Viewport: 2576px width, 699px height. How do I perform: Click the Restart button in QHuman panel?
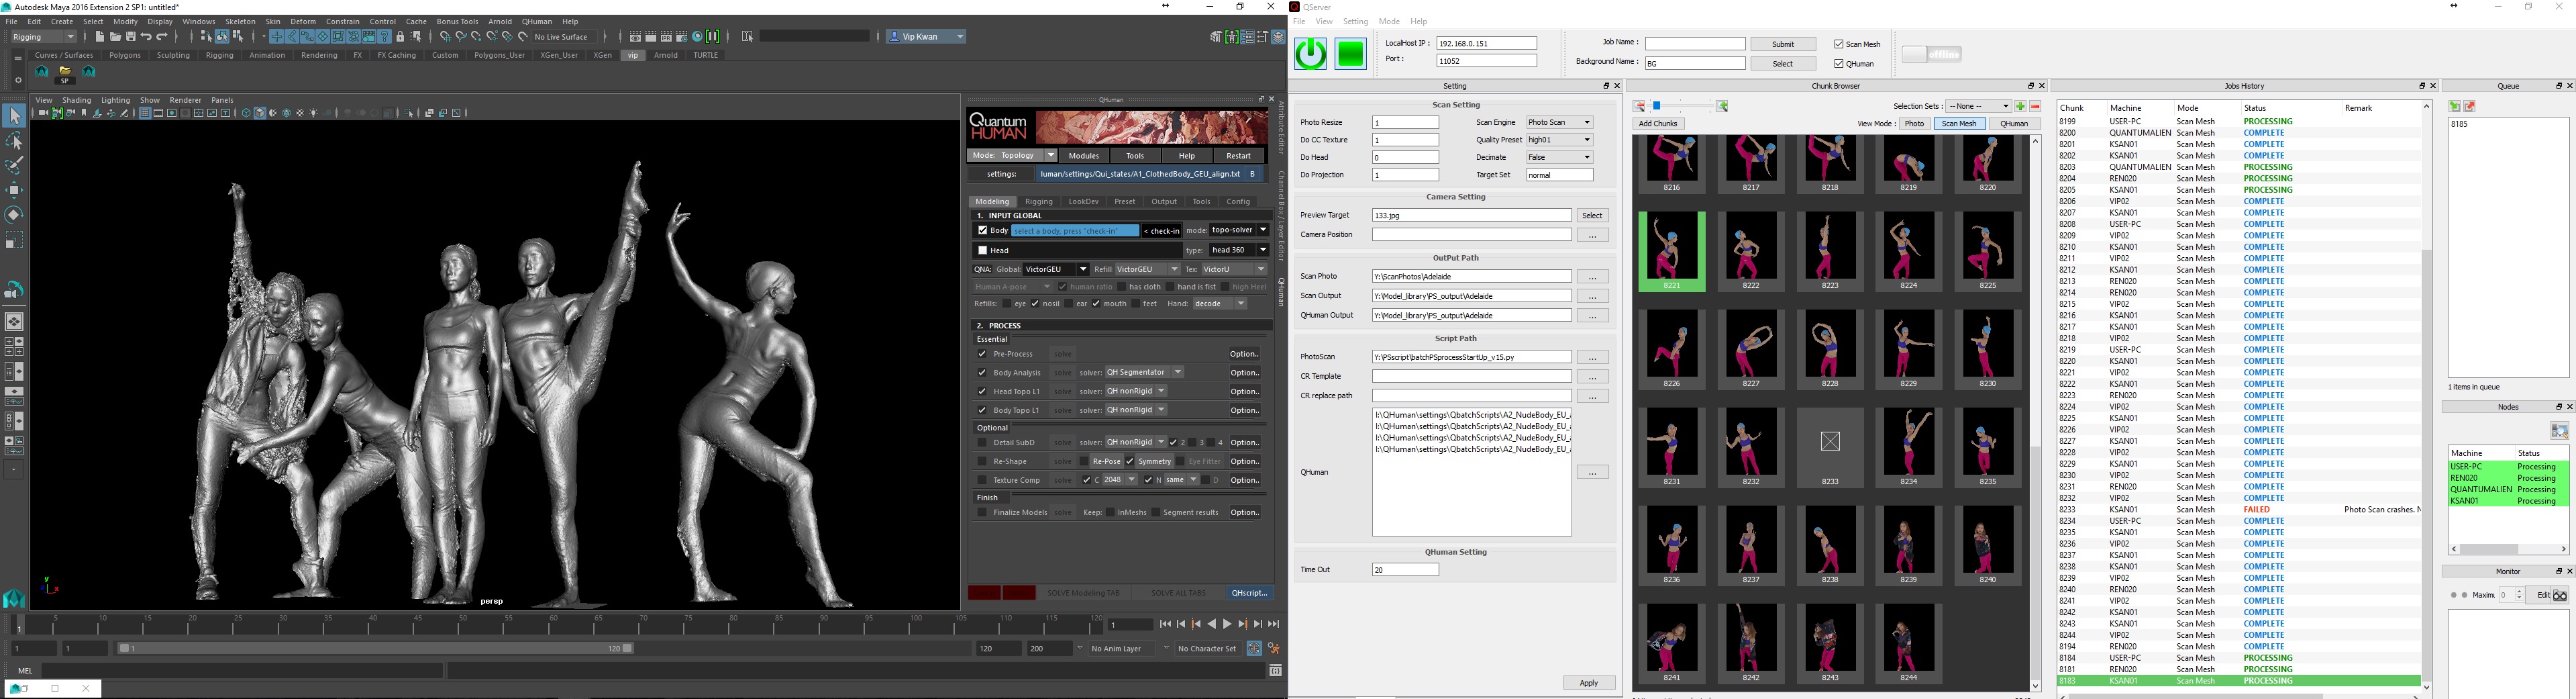[x=1238, y=156]
